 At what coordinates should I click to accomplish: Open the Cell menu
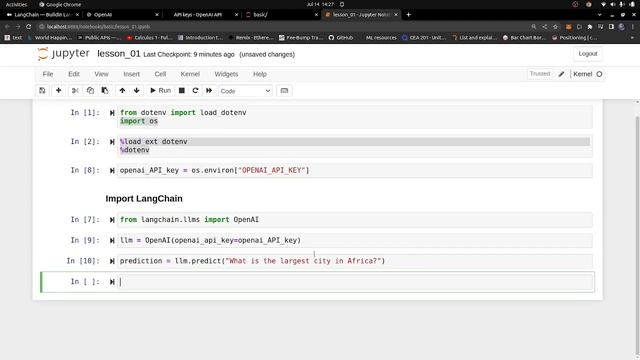point(160,74)
